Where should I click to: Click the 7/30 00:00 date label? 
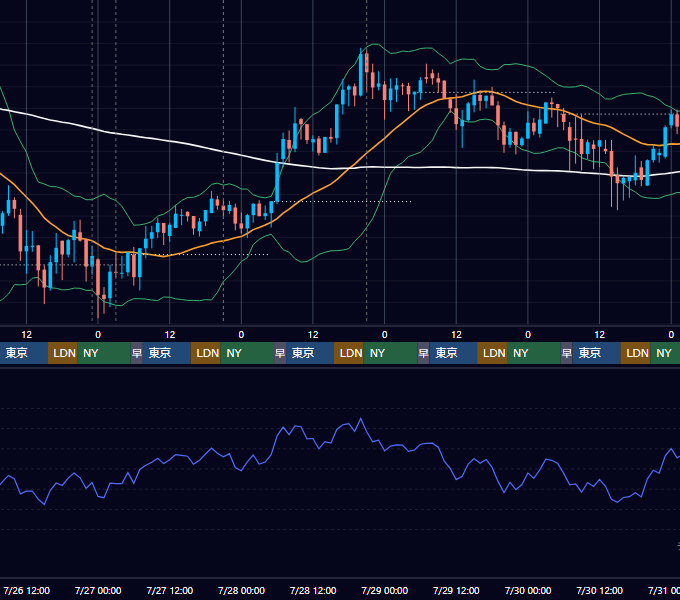[528, 590]
